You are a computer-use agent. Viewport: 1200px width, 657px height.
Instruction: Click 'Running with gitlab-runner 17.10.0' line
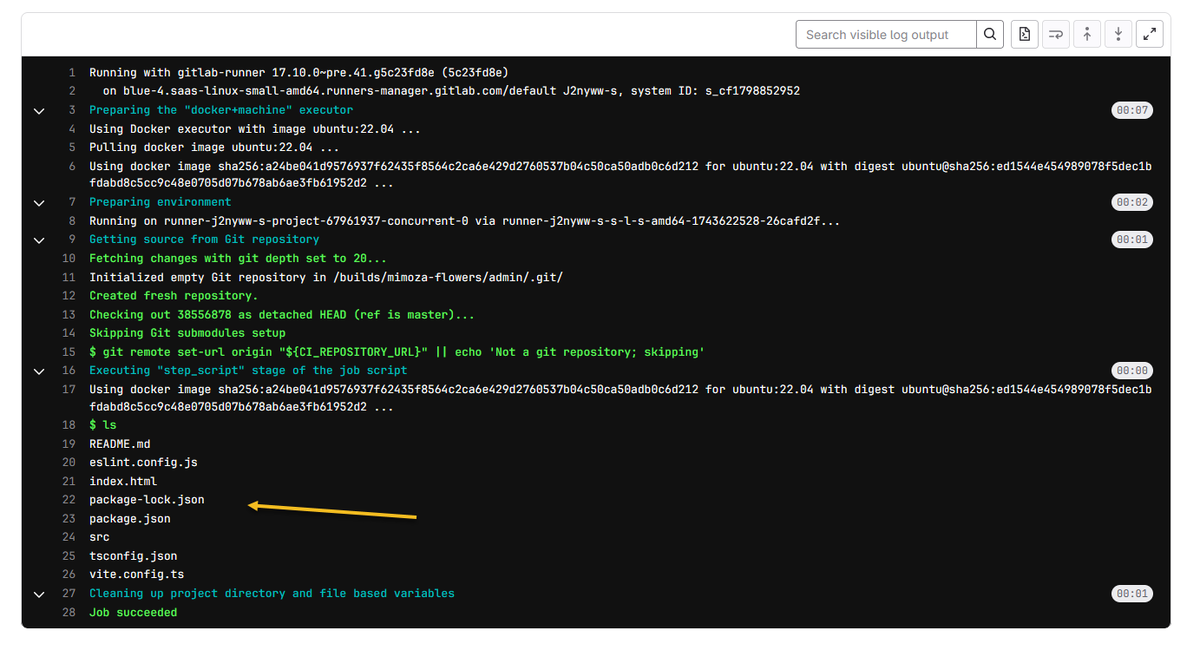pos(299,73)
